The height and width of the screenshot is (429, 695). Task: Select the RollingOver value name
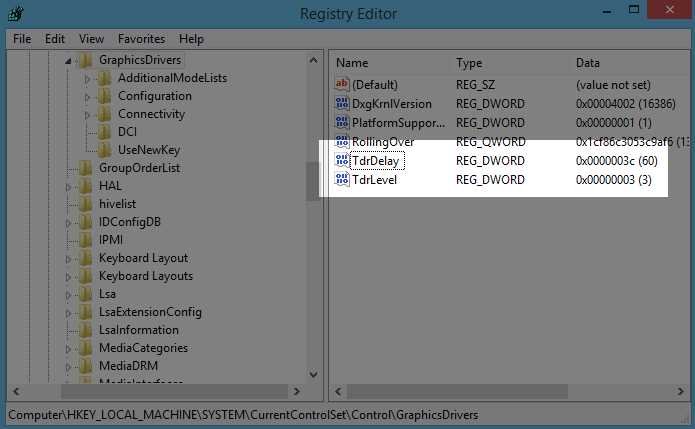click(383, 142)
